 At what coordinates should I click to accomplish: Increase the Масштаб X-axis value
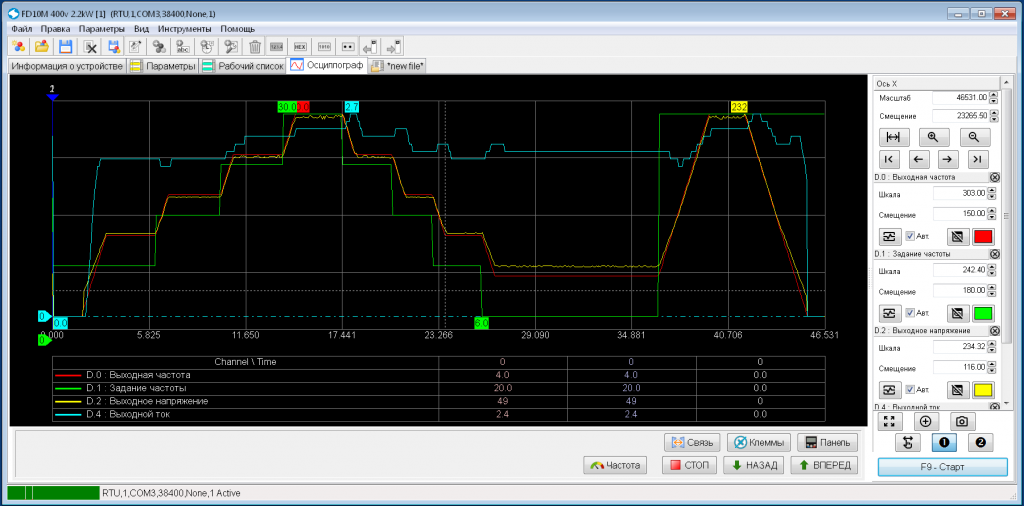tap(994, 94)
